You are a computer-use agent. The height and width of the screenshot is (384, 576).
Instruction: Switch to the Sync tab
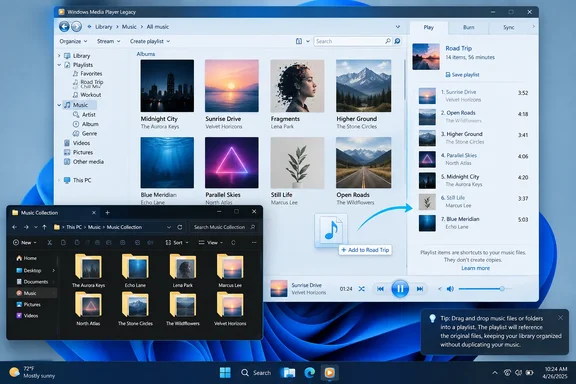(x=509, y=27)
